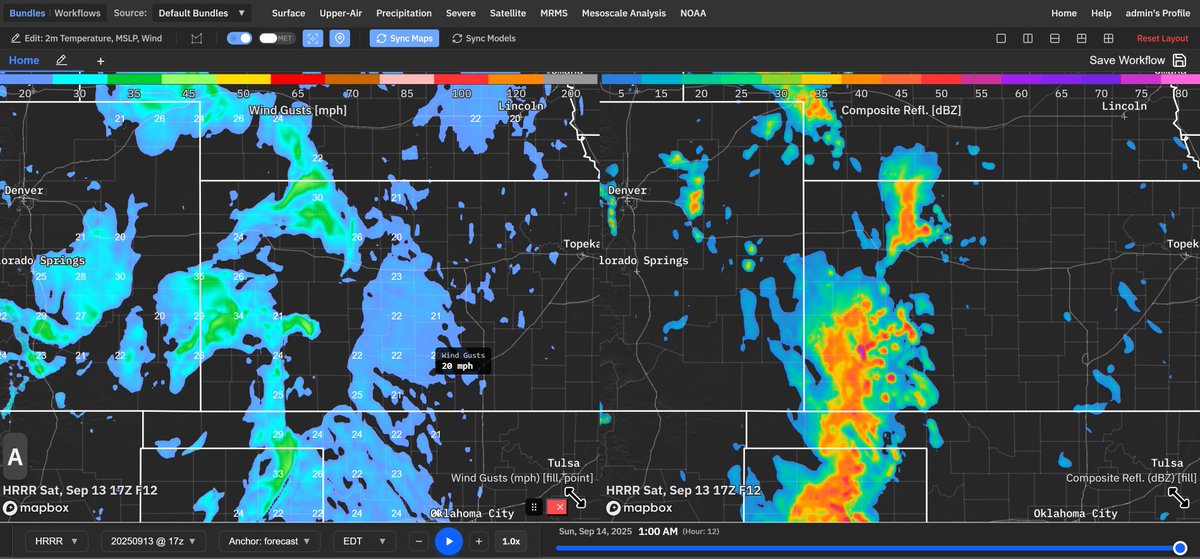Click the A badge on left map
Image resolution: width=1200 pixels, height=559 pixels.
click(x=15, y=458)
